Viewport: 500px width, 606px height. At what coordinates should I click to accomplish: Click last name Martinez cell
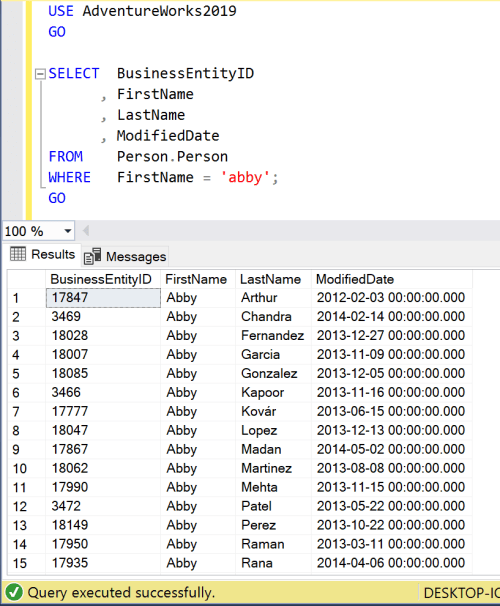coord(273,468)
